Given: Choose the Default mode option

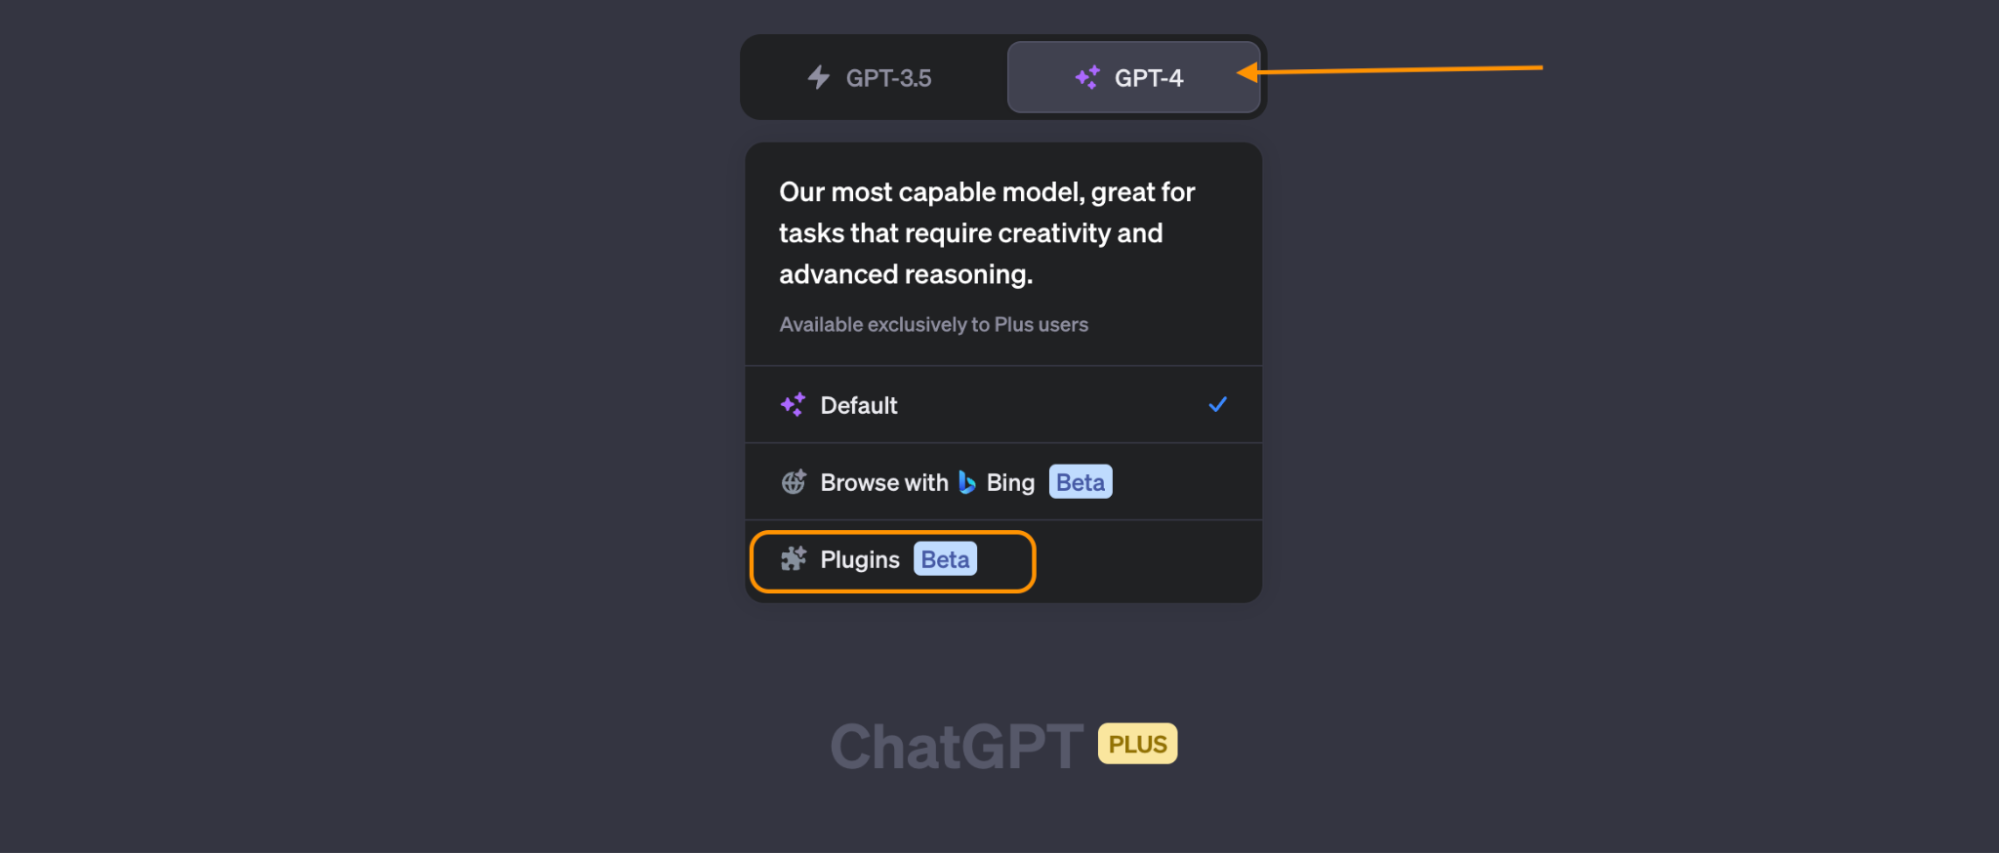Looking at the screenshot, I should pos(1003,405).
